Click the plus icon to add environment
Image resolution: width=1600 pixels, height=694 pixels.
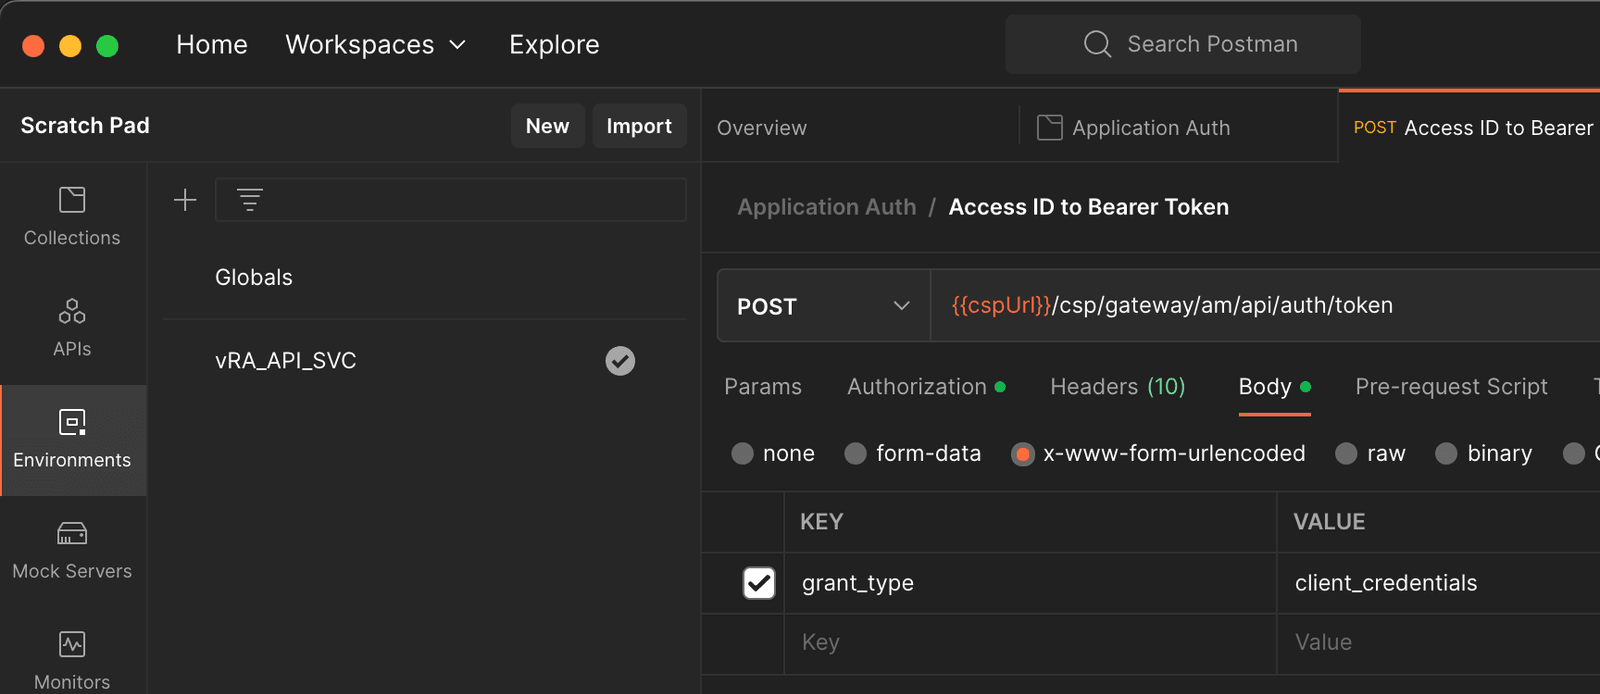[185, 200]
